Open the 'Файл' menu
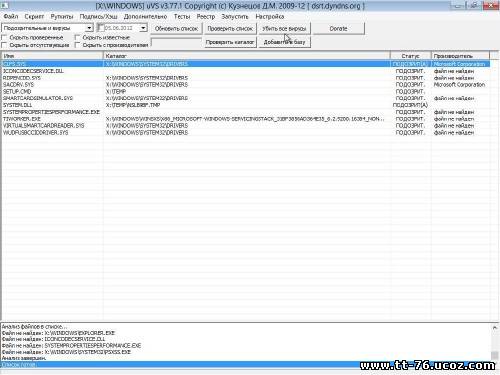 (11, 16)
